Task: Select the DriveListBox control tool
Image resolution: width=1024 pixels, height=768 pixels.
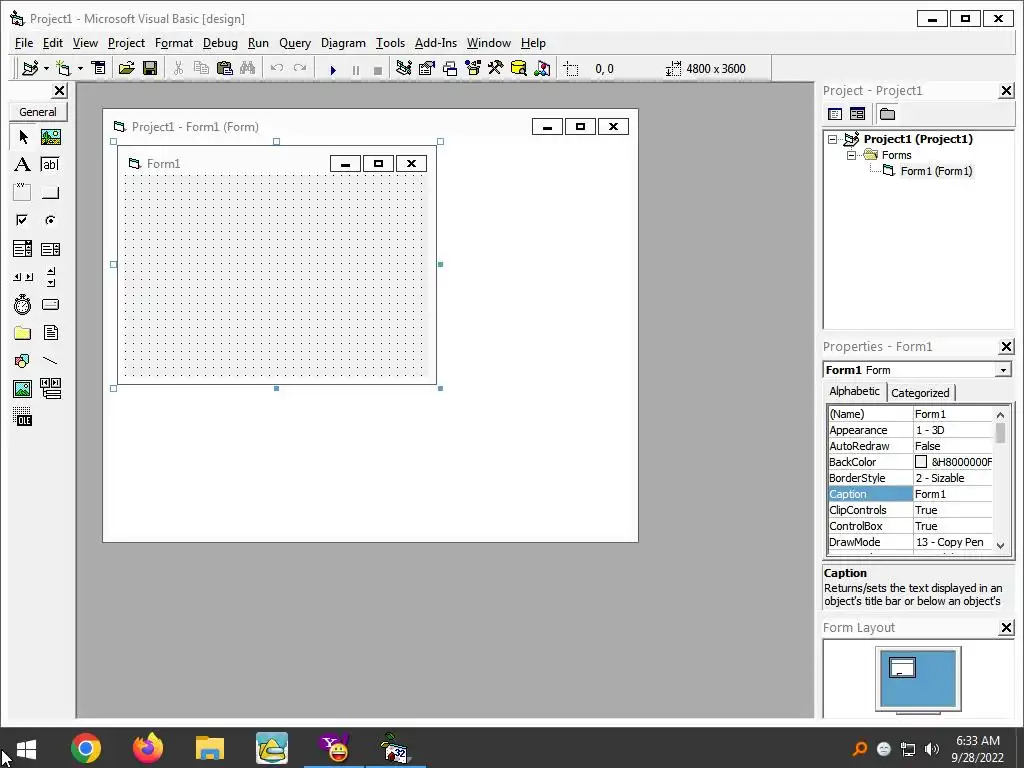Action: click(x=50, y=305)
